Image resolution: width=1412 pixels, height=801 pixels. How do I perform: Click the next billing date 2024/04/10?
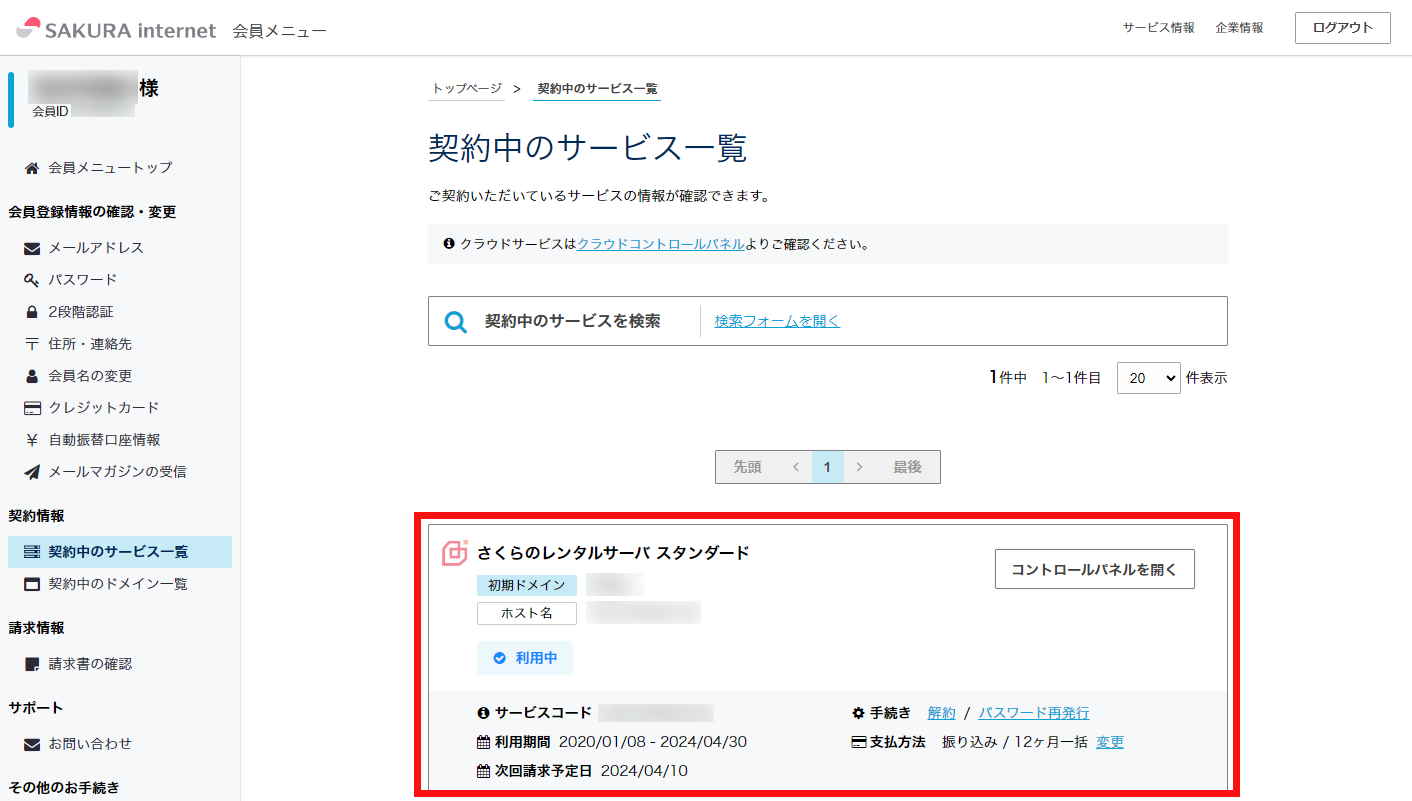click(x=644, y=771)
